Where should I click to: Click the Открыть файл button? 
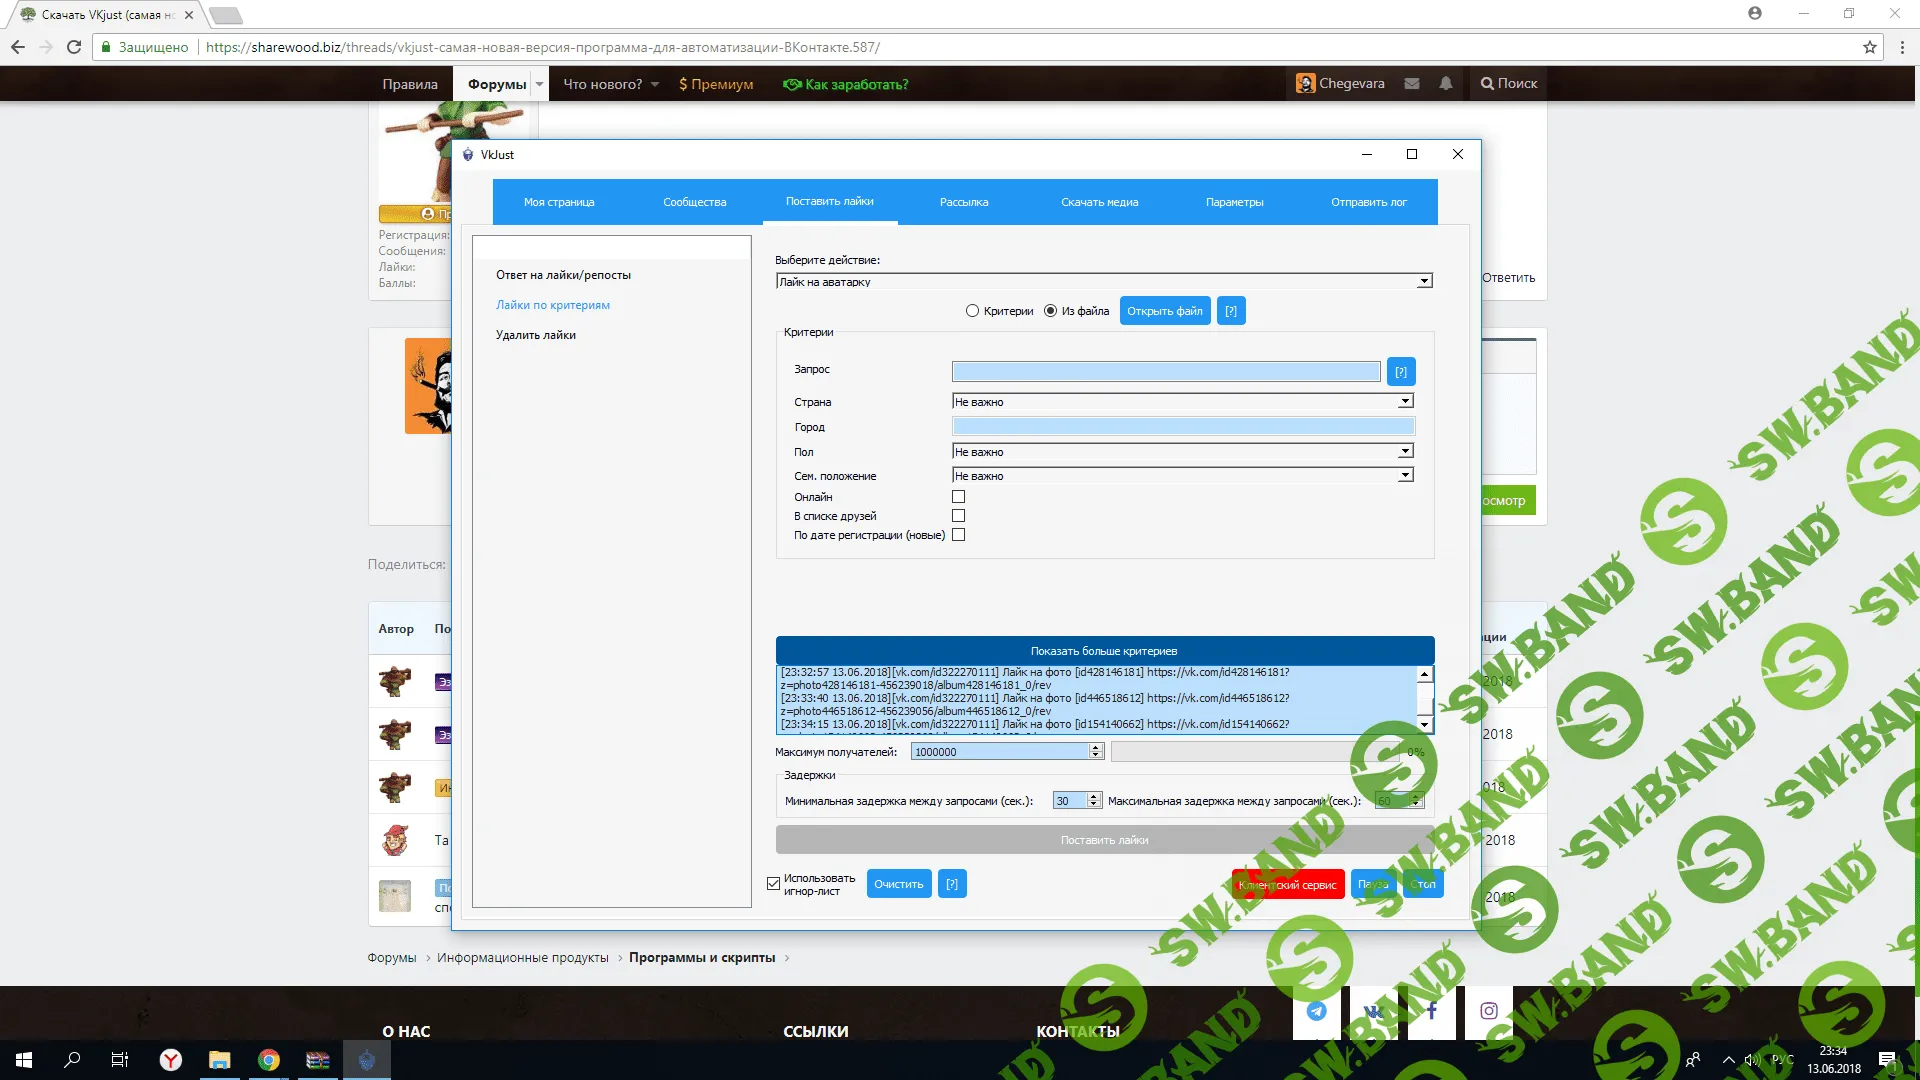point(1164,311)
